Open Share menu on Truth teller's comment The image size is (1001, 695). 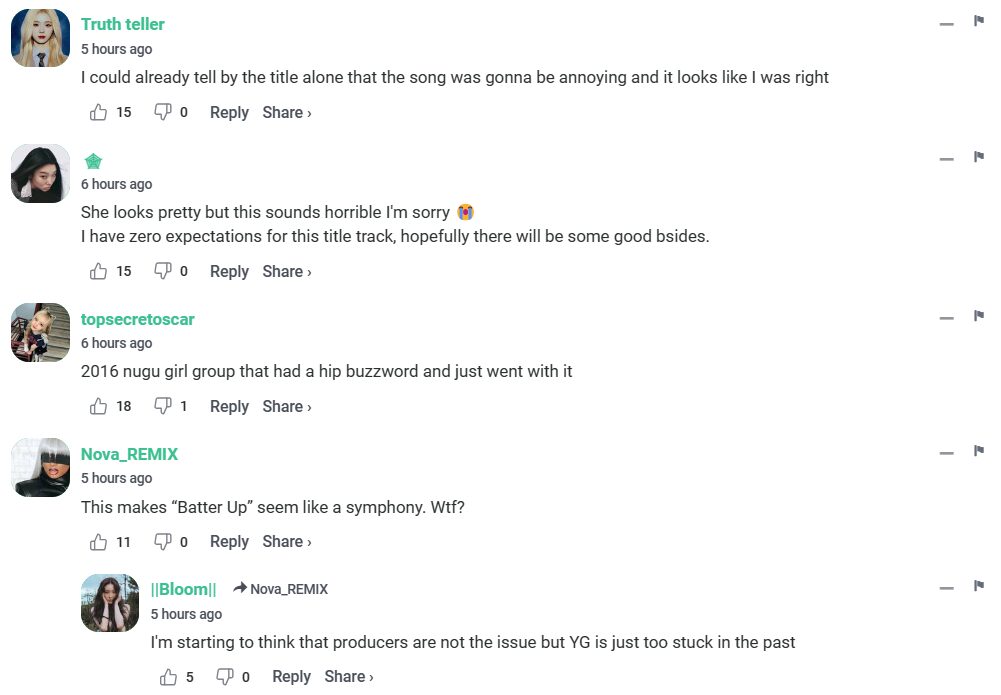(287, 113)
